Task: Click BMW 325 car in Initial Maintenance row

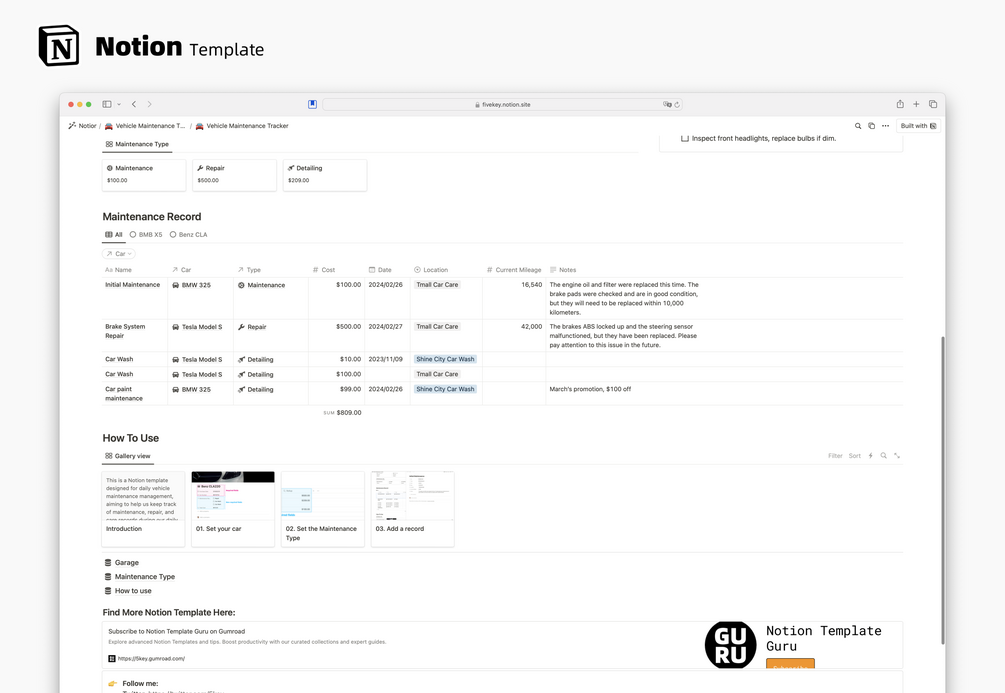Action: 191,285
